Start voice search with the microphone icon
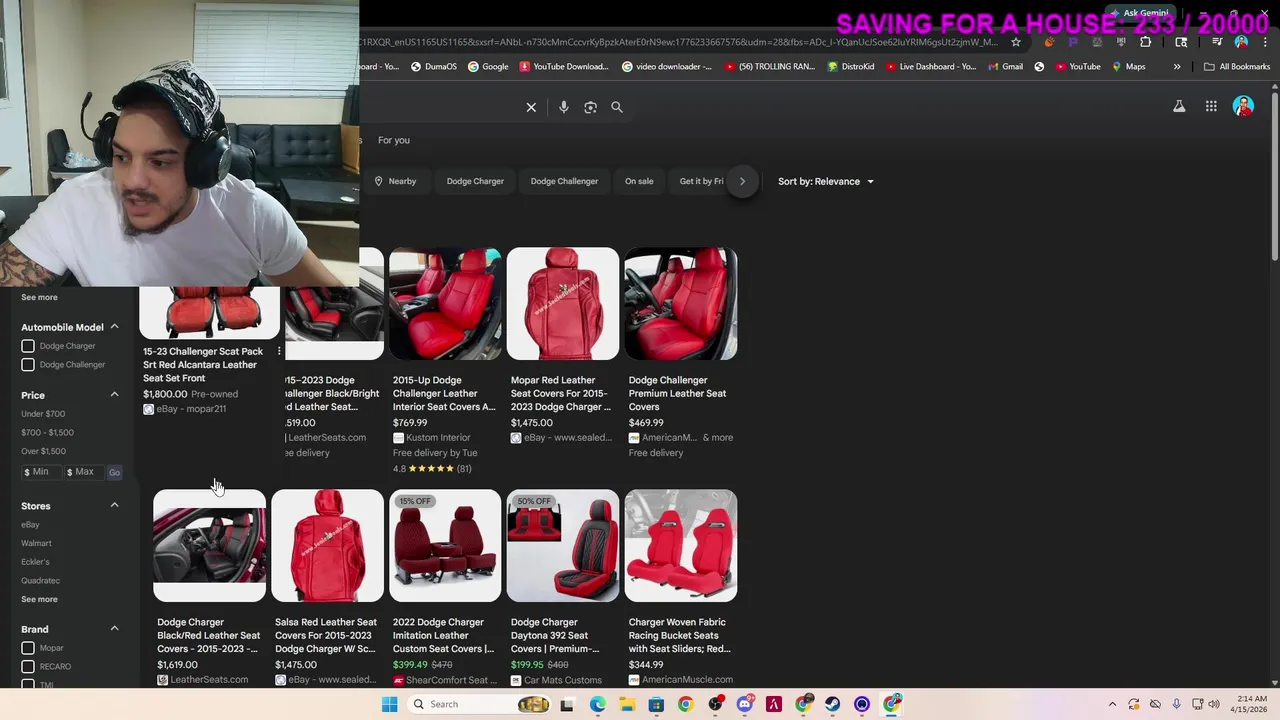The height and width of the screenshot is (720, 1280). tap(564, 107)
